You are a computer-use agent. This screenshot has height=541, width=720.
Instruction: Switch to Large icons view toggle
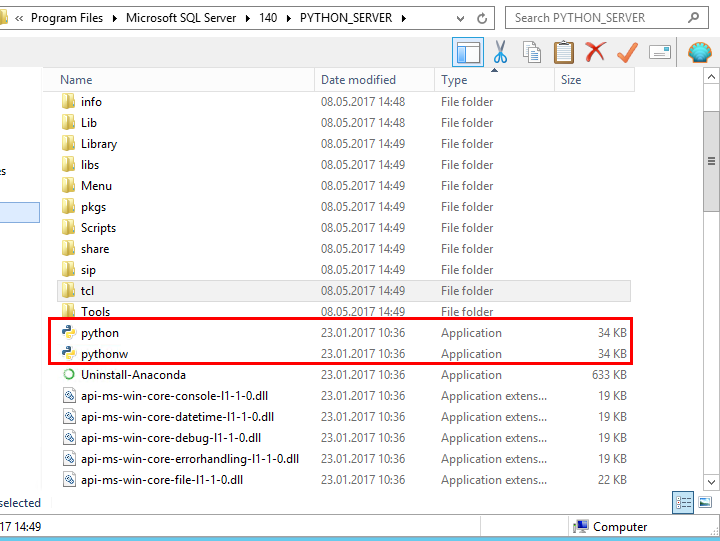[705, 502]
